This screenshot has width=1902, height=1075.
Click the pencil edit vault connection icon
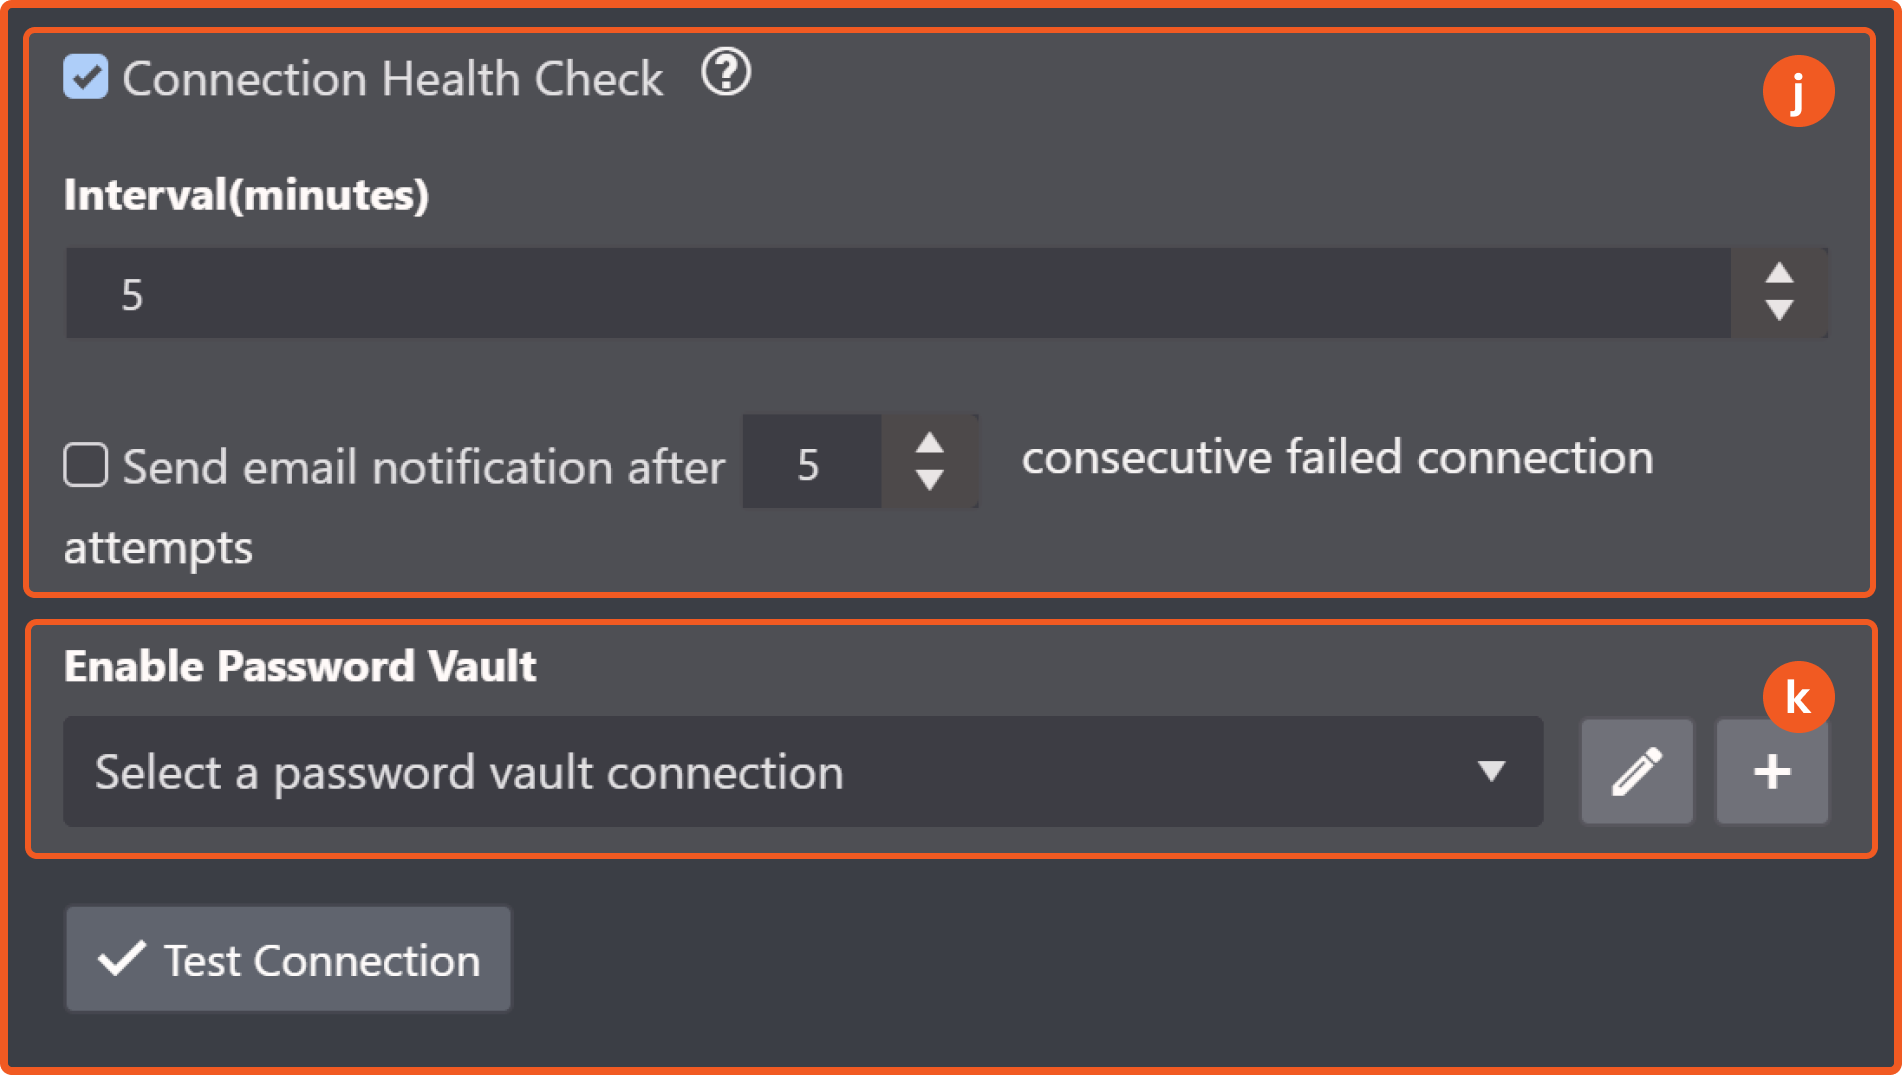tap(1636, 771)
